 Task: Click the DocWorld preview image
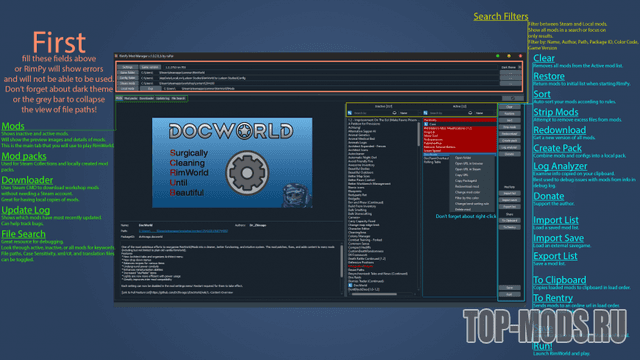[232, 163]
